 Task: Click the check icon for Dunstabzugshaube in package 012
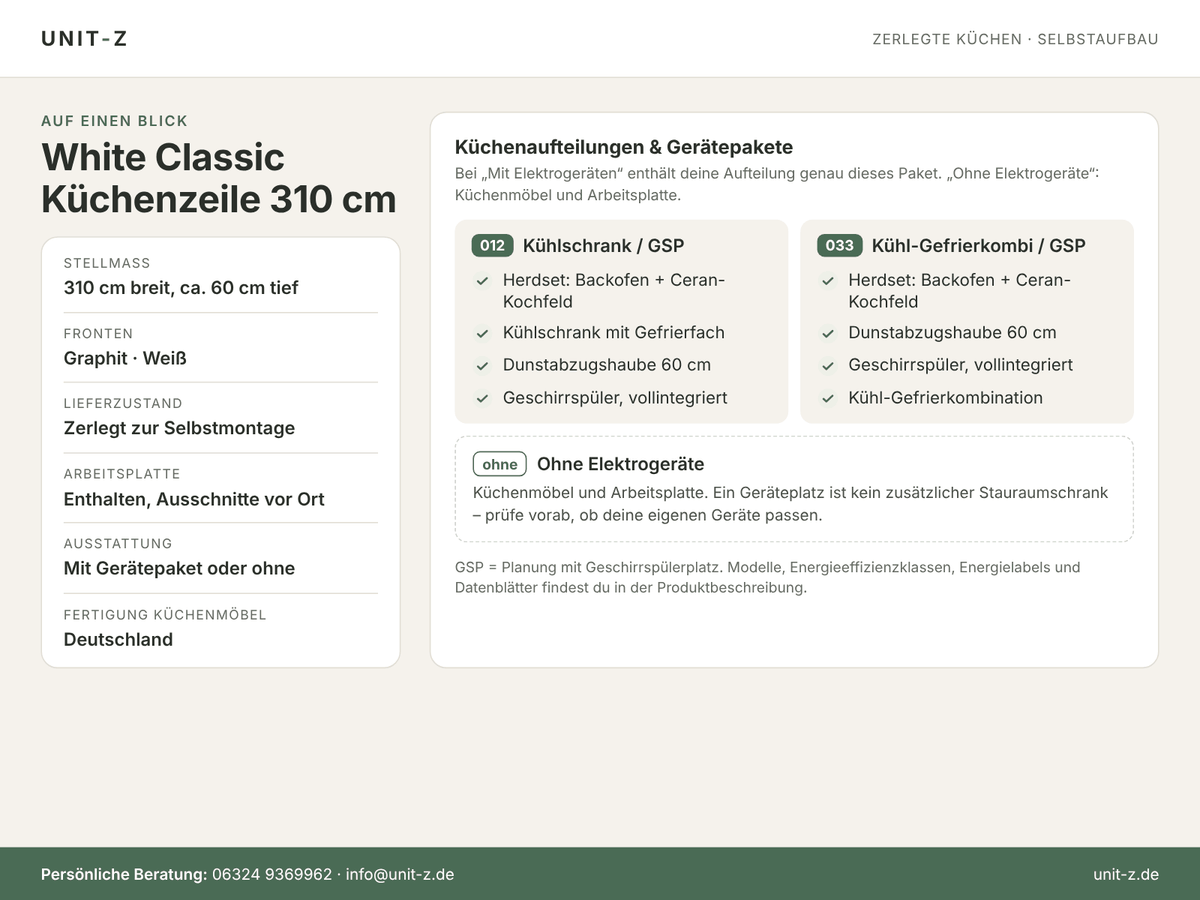point(482,366)
